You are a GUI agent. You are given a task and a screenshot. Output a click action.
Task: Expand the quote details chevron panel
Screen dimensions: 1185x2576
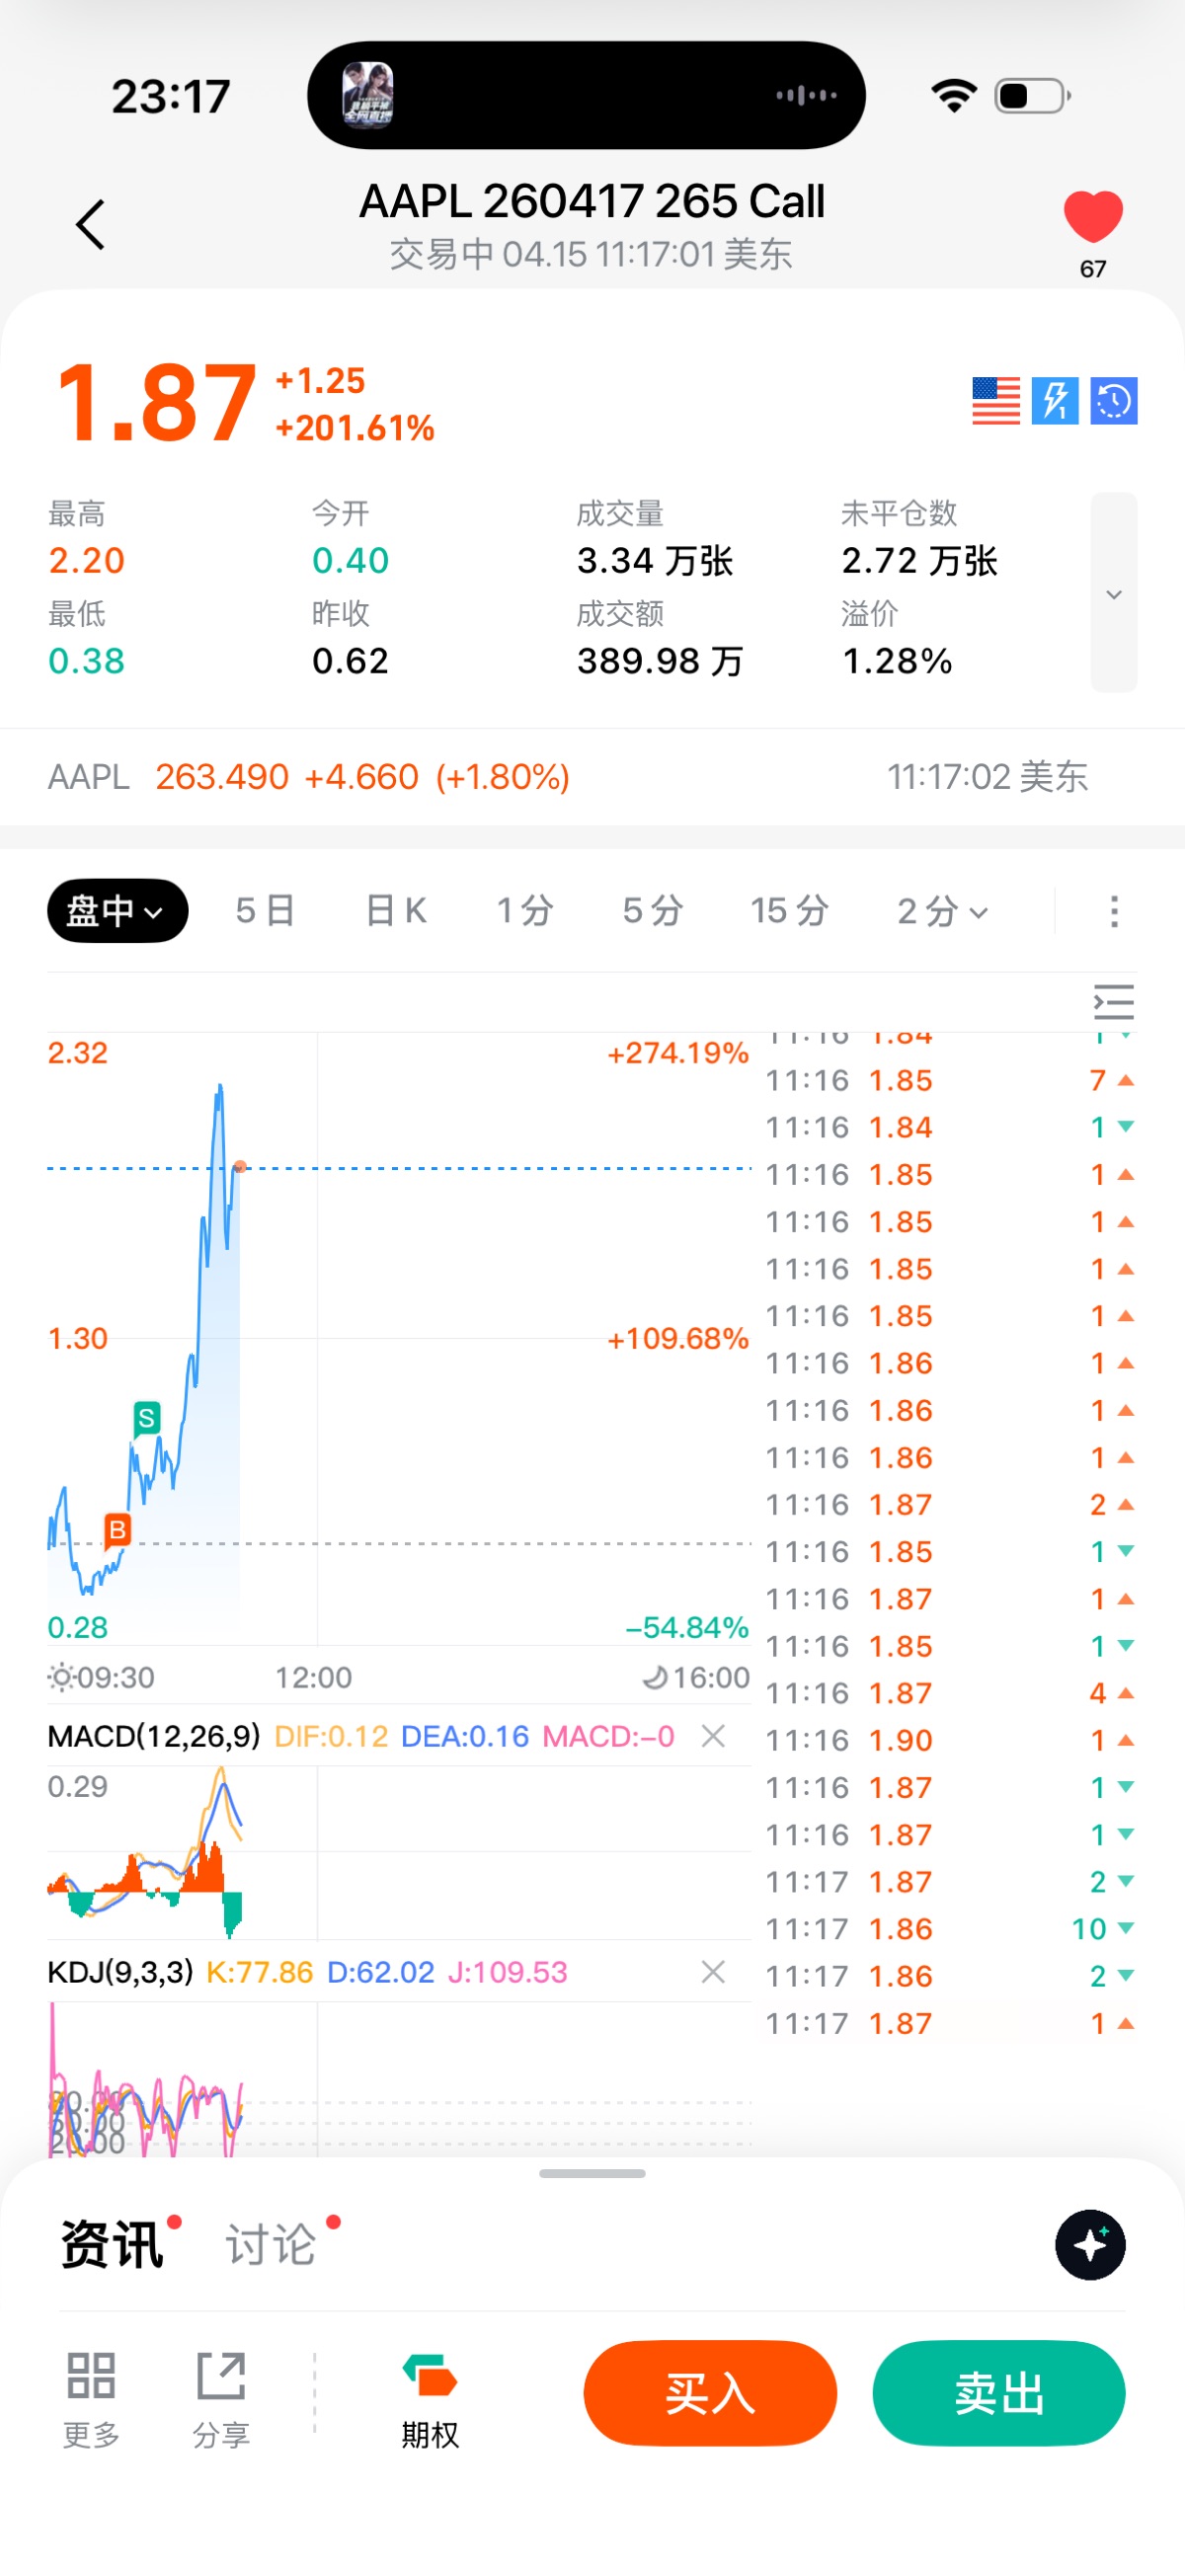1113,593
